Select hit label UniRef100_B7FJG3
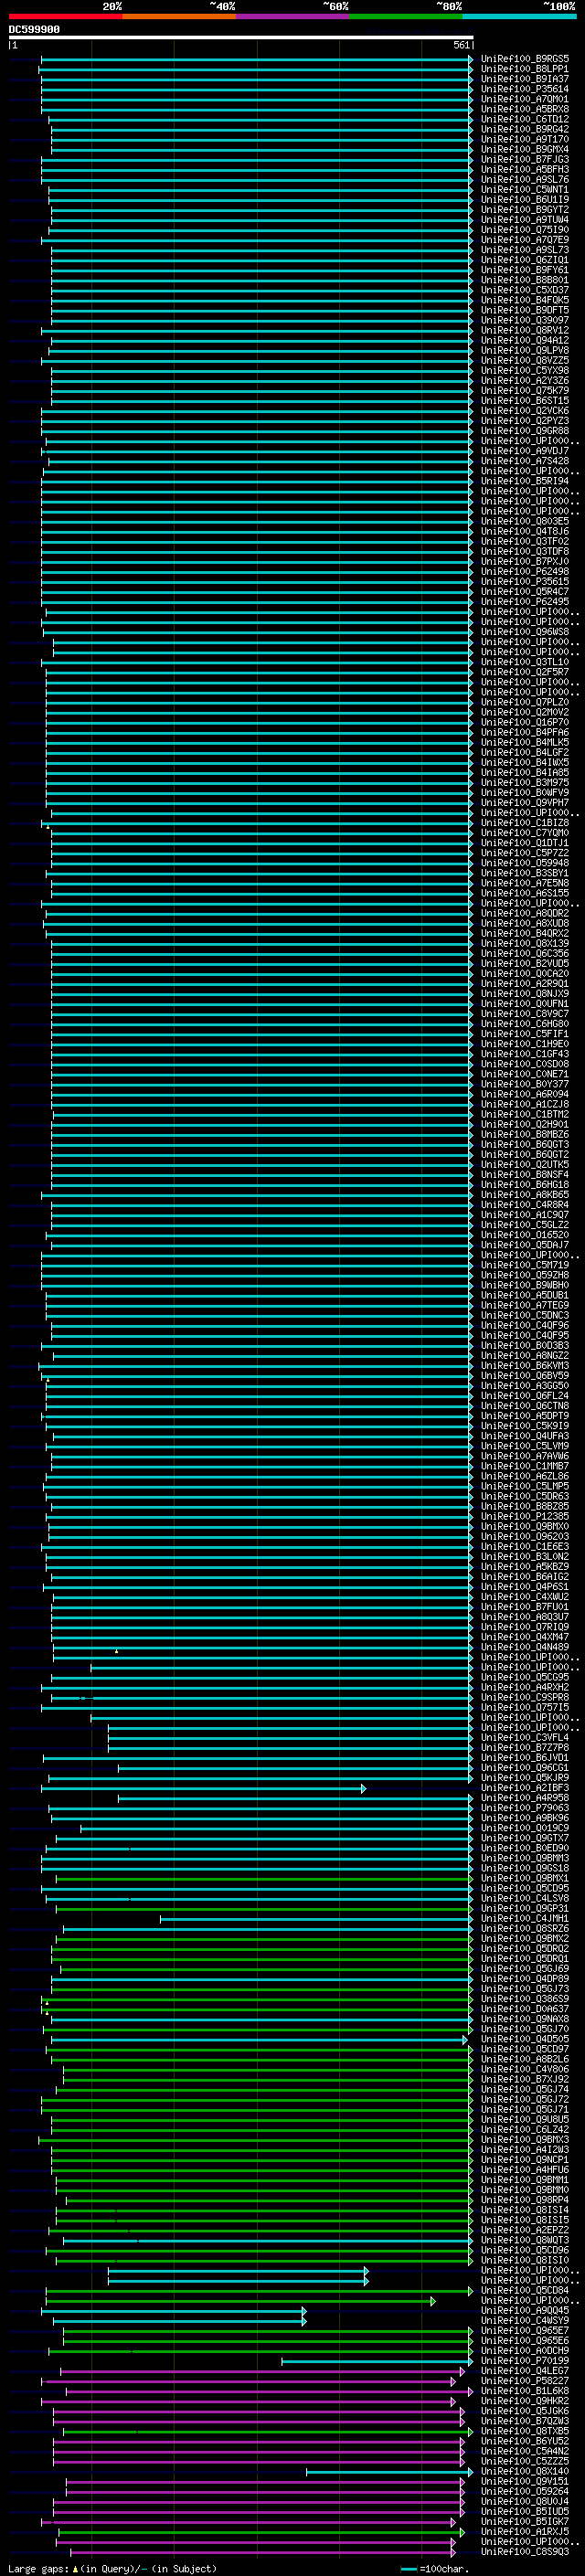The width and height of the screenshot is (585, 2576). coord(524,159)
